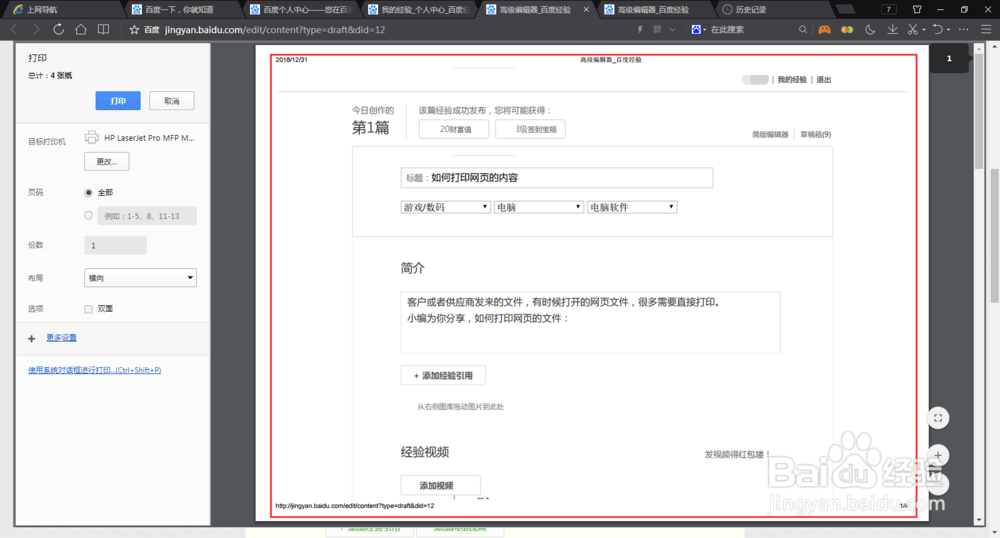This screenshot has width=1000, height=538.
Task: Open the game controller toolbar icon
Action: click(x=825, y=29)
